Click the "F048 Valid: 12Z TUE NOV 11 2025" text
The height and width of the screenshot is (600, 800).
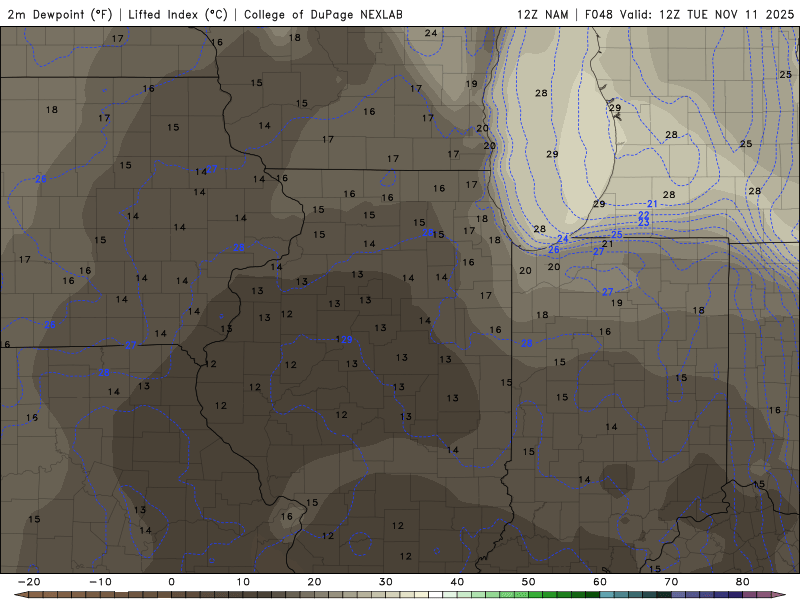point(689,14)
